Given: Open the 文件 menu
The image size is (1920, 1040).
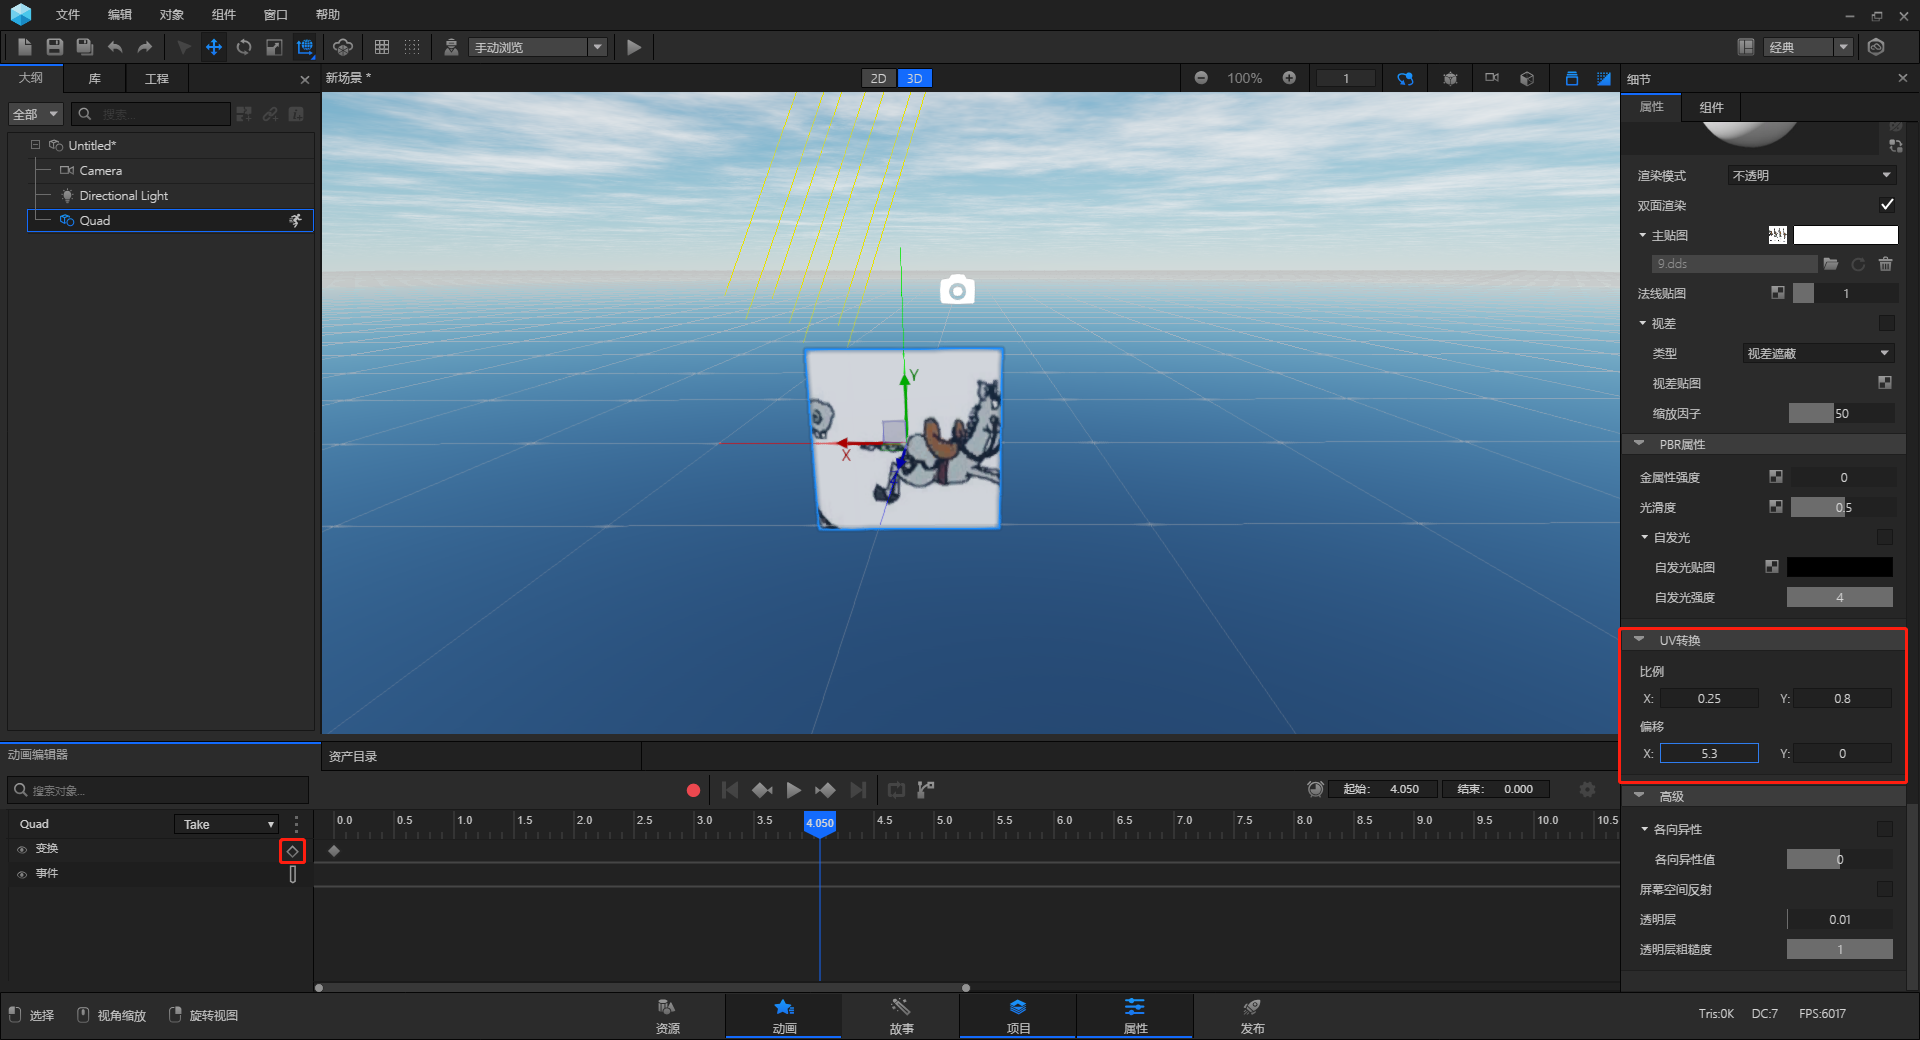Looking at the screenshot, I should click(68, 15).
